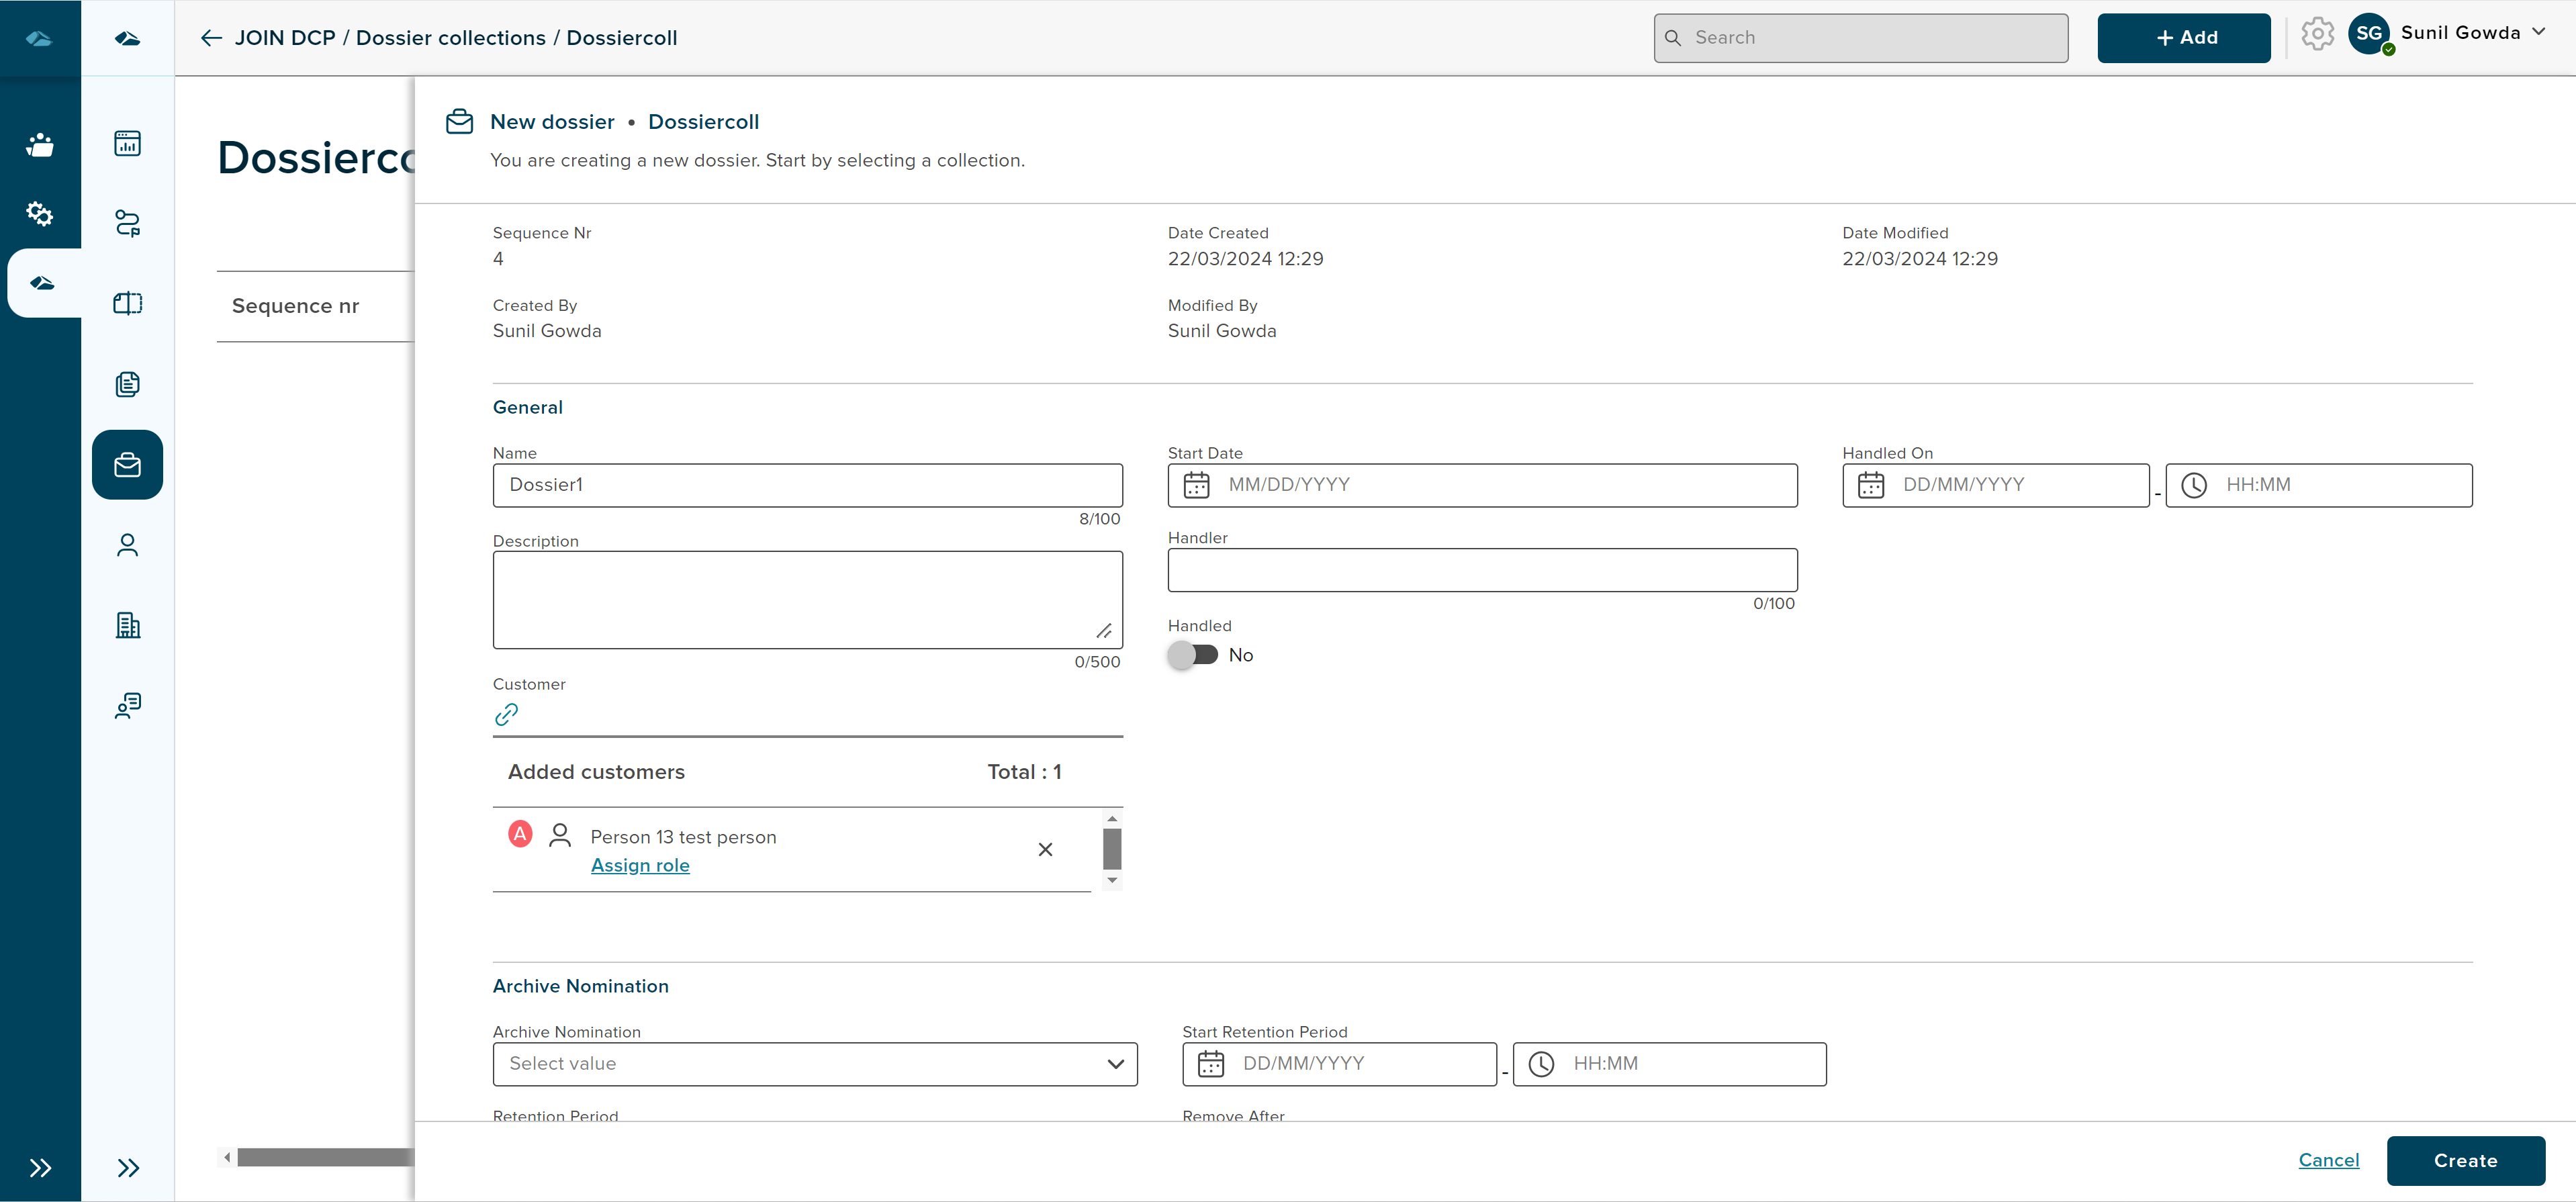Screen dimensions: 2576x1202
Task: Open dashboard chart icon in sidebar
Action: tap(127, 143)
